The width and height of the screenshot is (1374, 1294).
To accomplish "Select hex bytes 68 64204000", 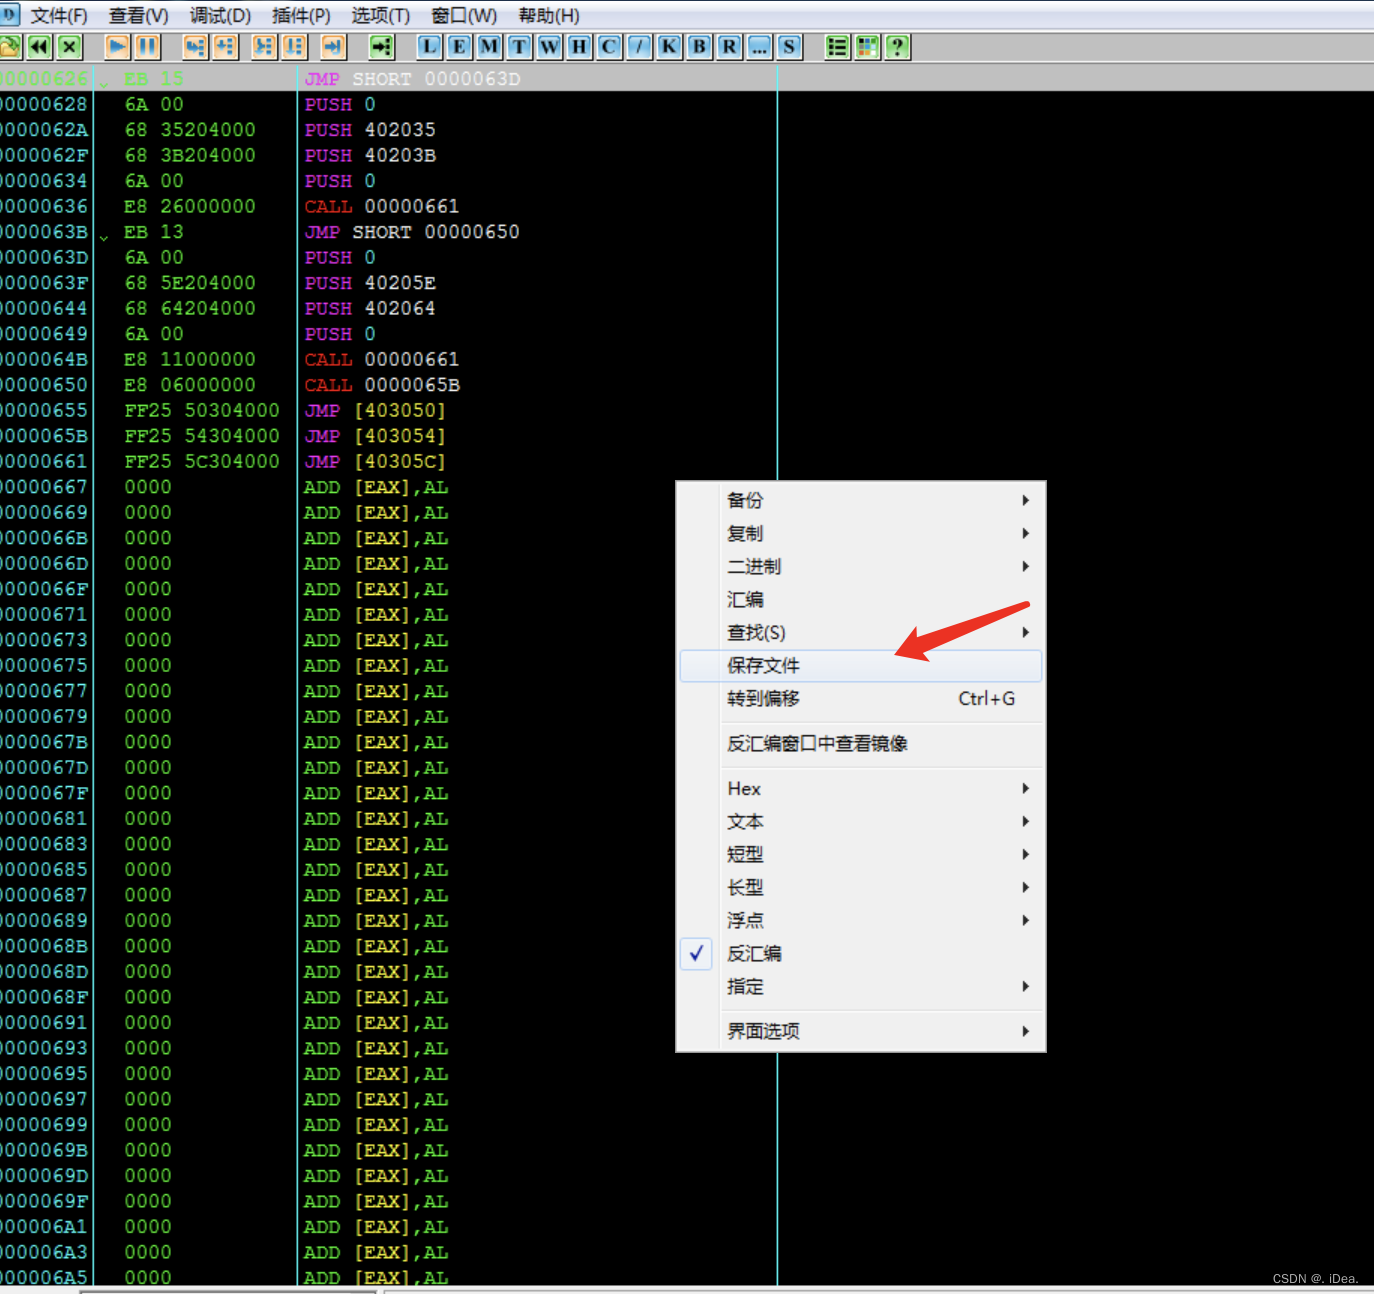I will (190, 309).
